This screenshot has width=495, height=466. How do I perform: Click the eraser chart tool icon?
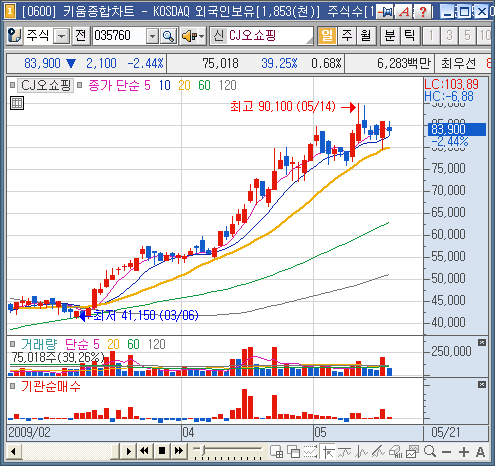pos(396,452)
